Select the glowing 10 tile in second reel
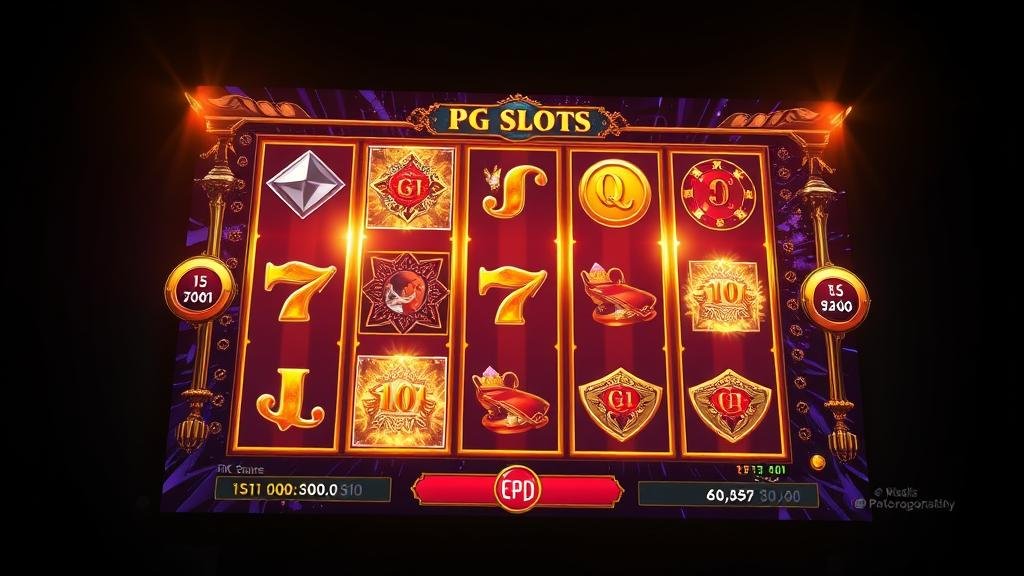1024x576 pixels. coord(400,401)
